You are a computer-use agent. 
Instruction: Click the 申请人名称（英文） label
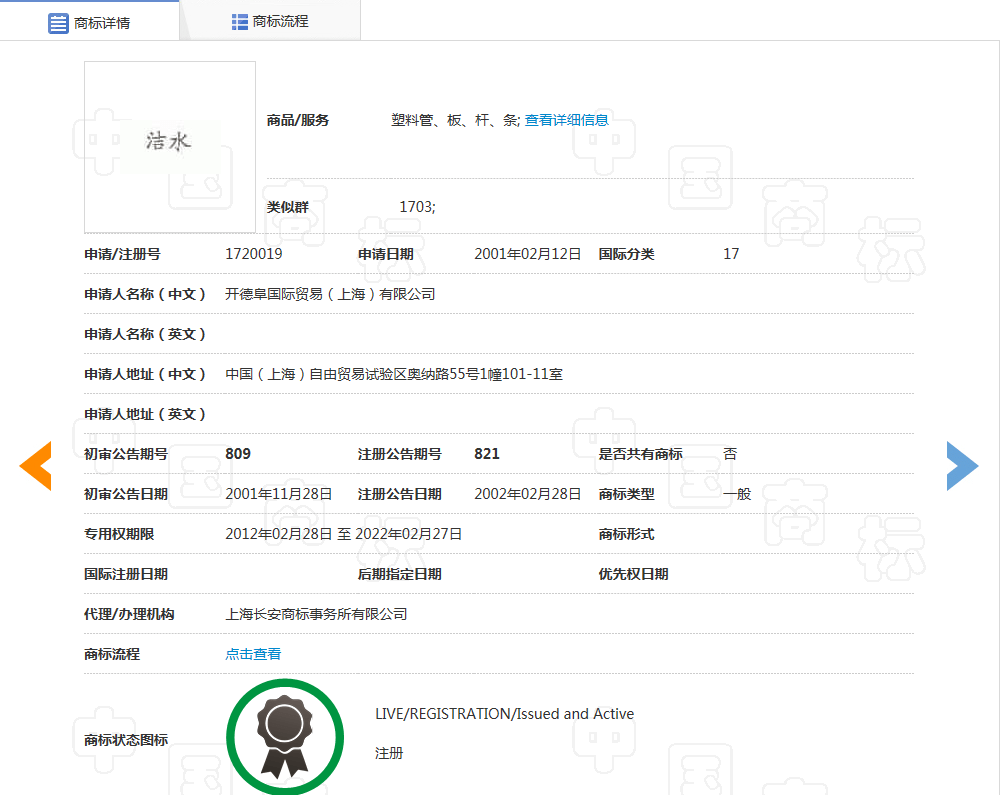pos(145,334)
